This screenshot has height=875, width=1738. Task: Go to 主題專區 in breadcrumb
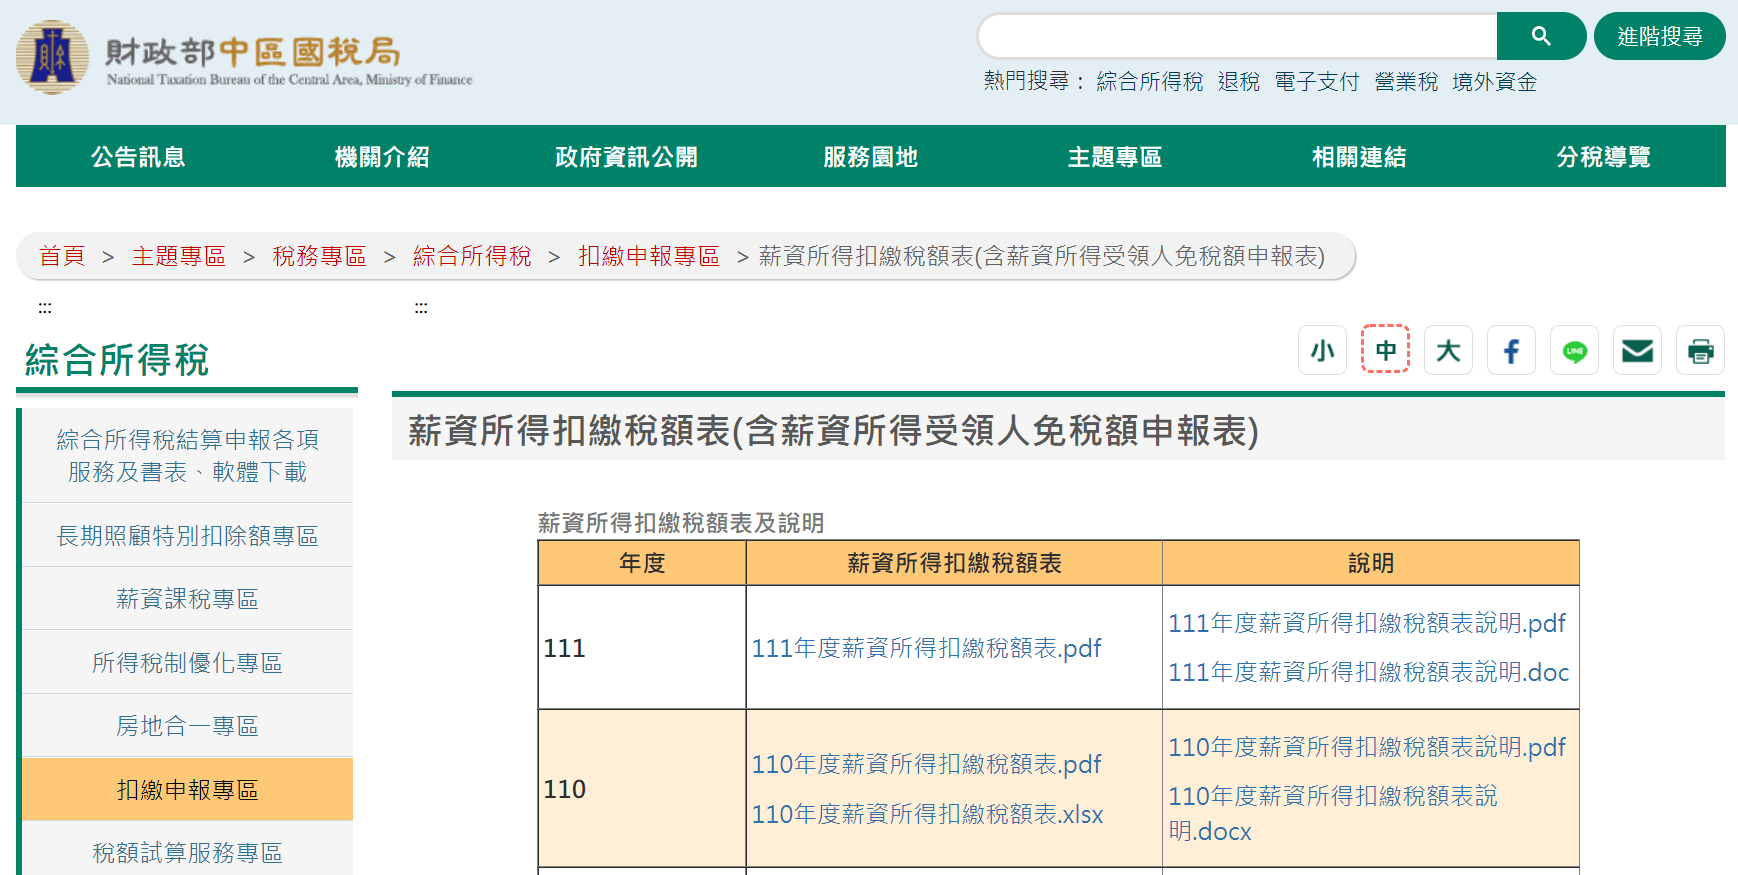click(179, 256)
